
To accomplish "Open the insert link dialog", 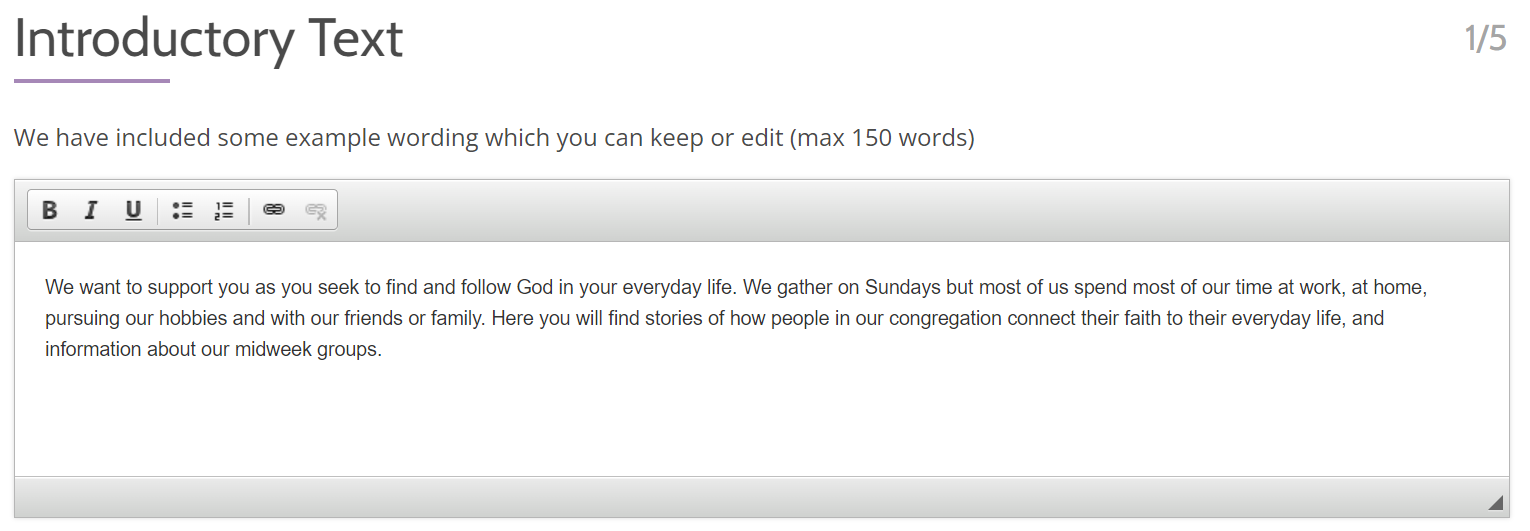I will coord(274,210).
